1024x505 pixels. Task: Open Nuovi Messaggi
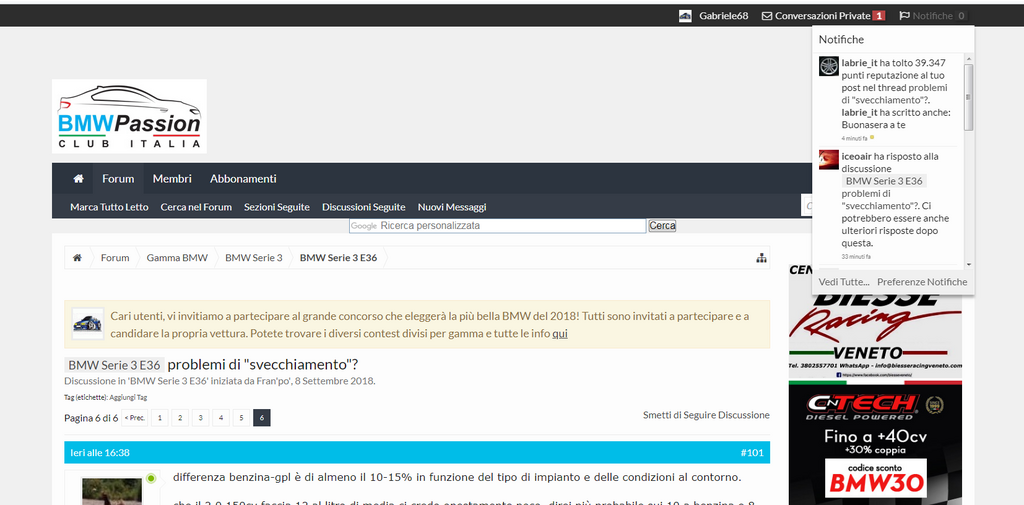pyautogui.click(x=452, y=207)
